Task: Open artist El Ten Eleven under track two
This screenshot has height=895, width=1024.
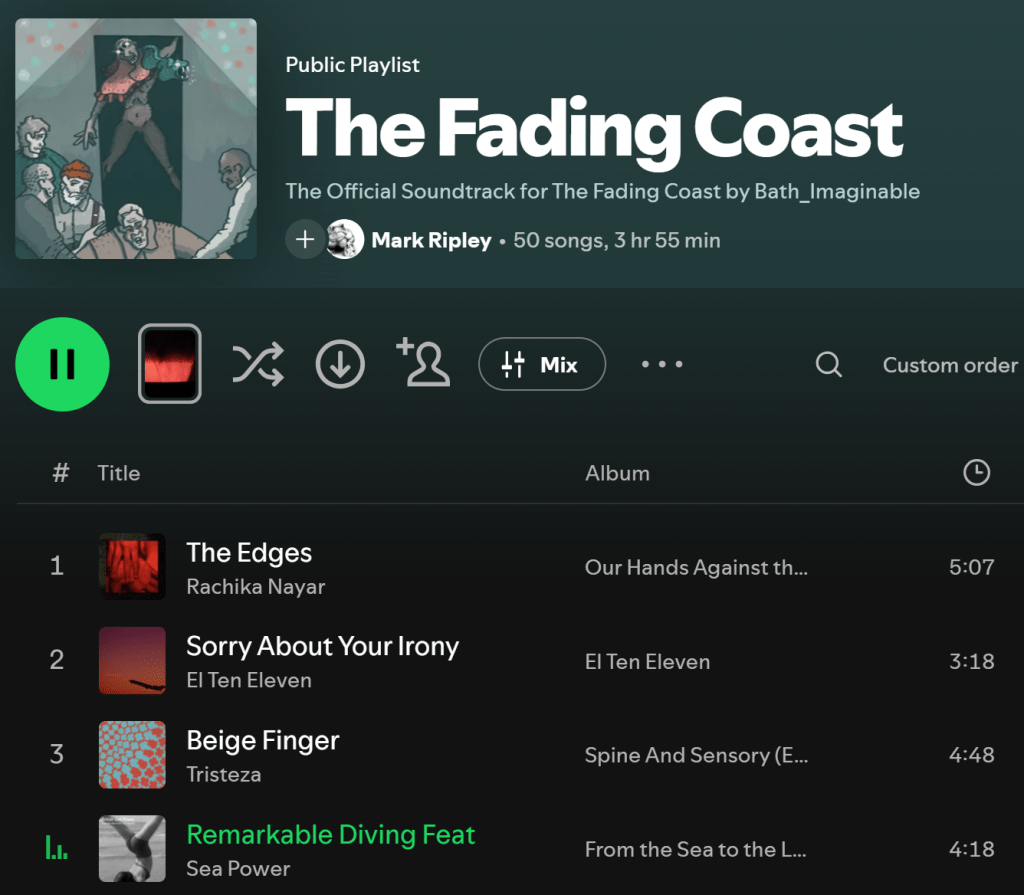Action: [249, 680]
